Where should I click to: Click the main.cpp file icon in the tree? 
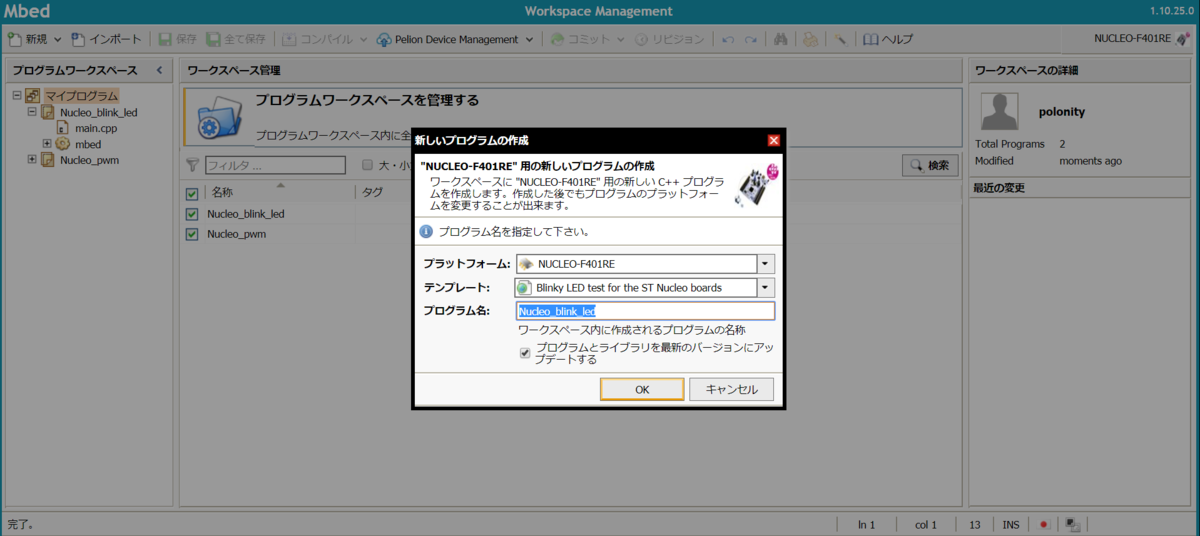[63, 128]
